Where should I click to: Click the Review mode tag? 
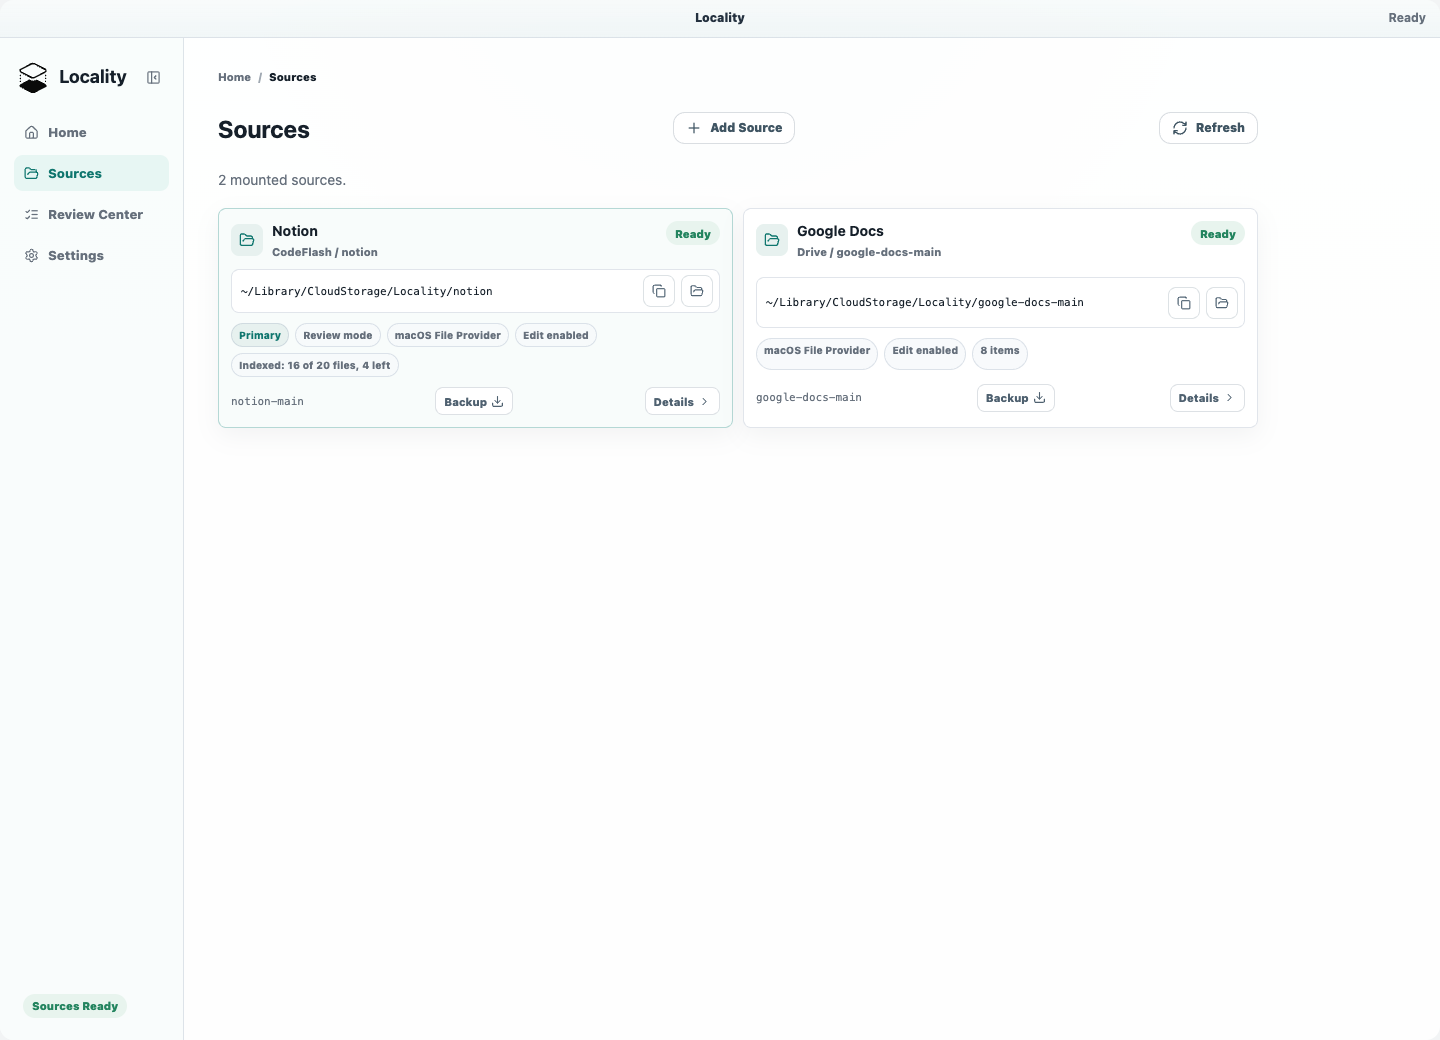coord(338,335)
